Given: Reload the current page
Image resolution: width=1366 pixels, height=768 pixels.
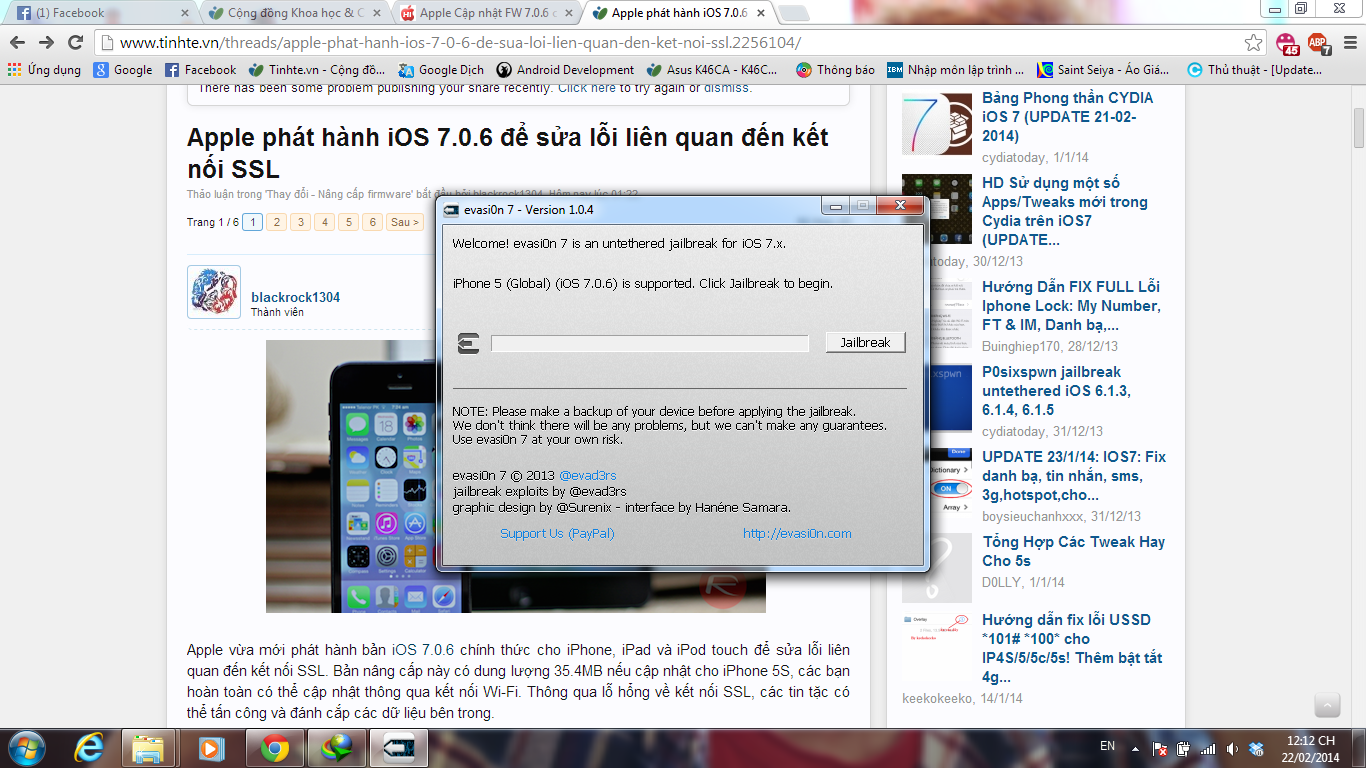Looking at the screenshot, I should click(75, 42).
